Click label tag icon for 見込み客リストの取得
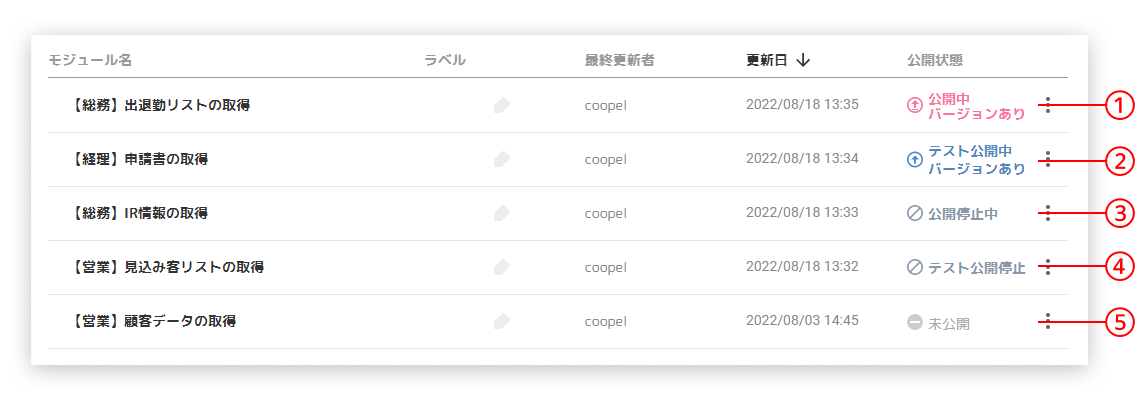The height and width of the screenshot is (408, 1138). point(502,267)
